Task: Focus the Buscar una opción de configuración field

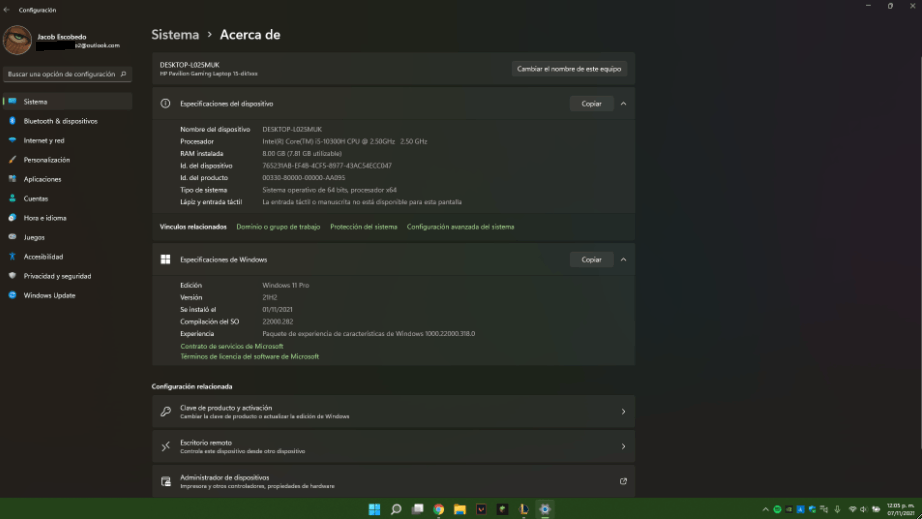Action: [x=68, y=74]
